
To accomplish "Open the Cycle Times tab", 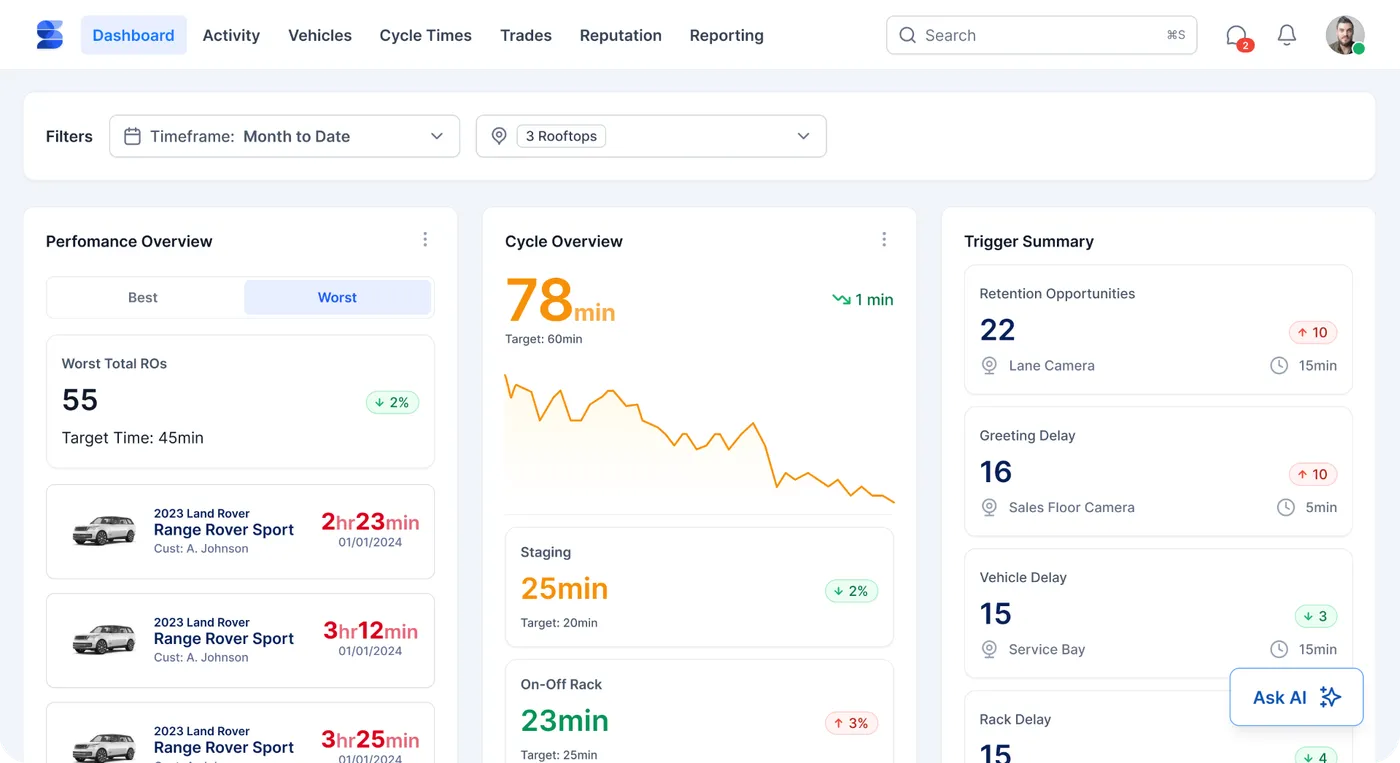I will click(425, 35).
